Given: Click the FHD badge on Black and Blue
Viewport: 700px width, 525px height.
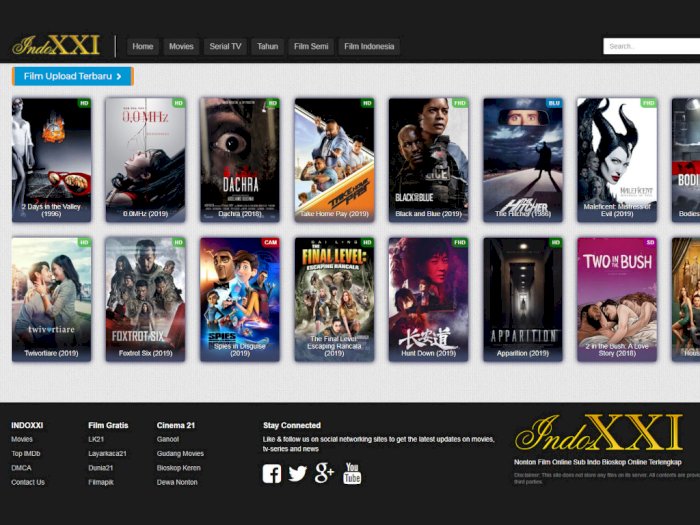Looking at the screenshot, I should (460, 103).
